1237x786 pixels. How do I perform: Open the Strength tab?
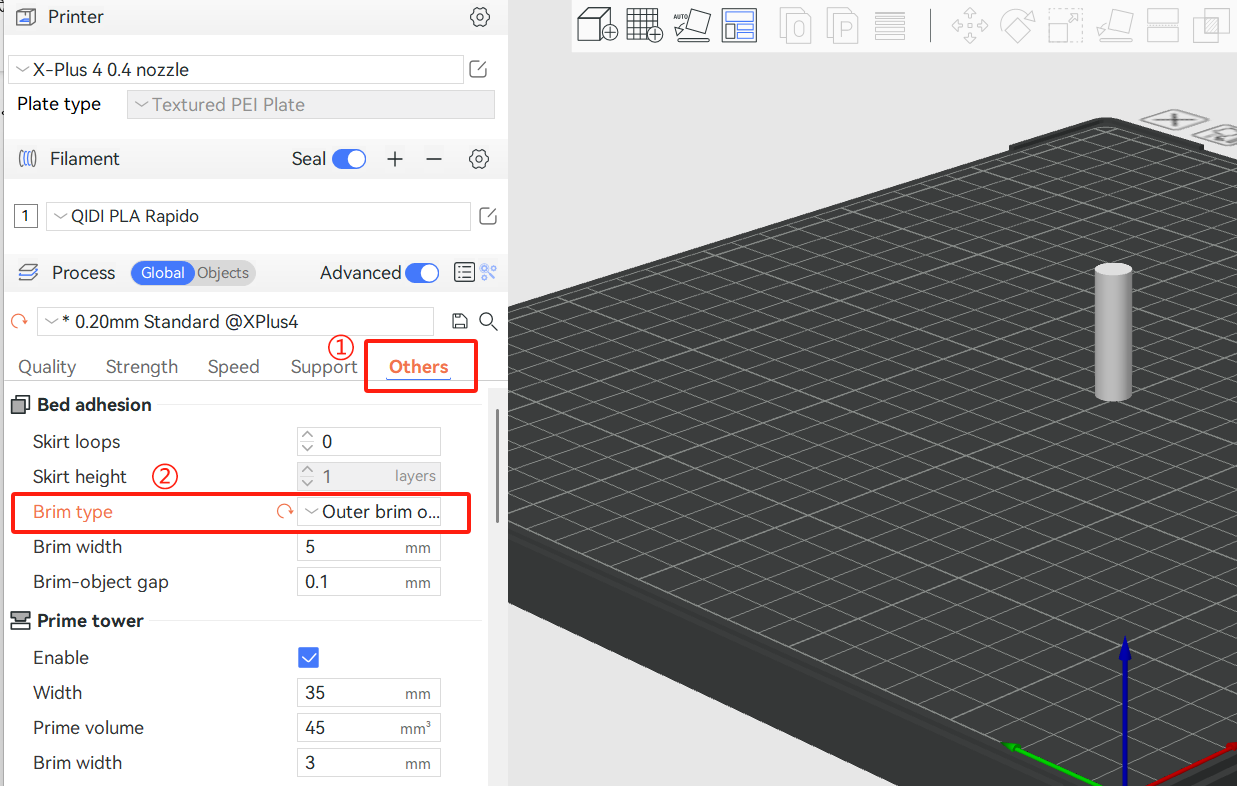pos(142,367)
